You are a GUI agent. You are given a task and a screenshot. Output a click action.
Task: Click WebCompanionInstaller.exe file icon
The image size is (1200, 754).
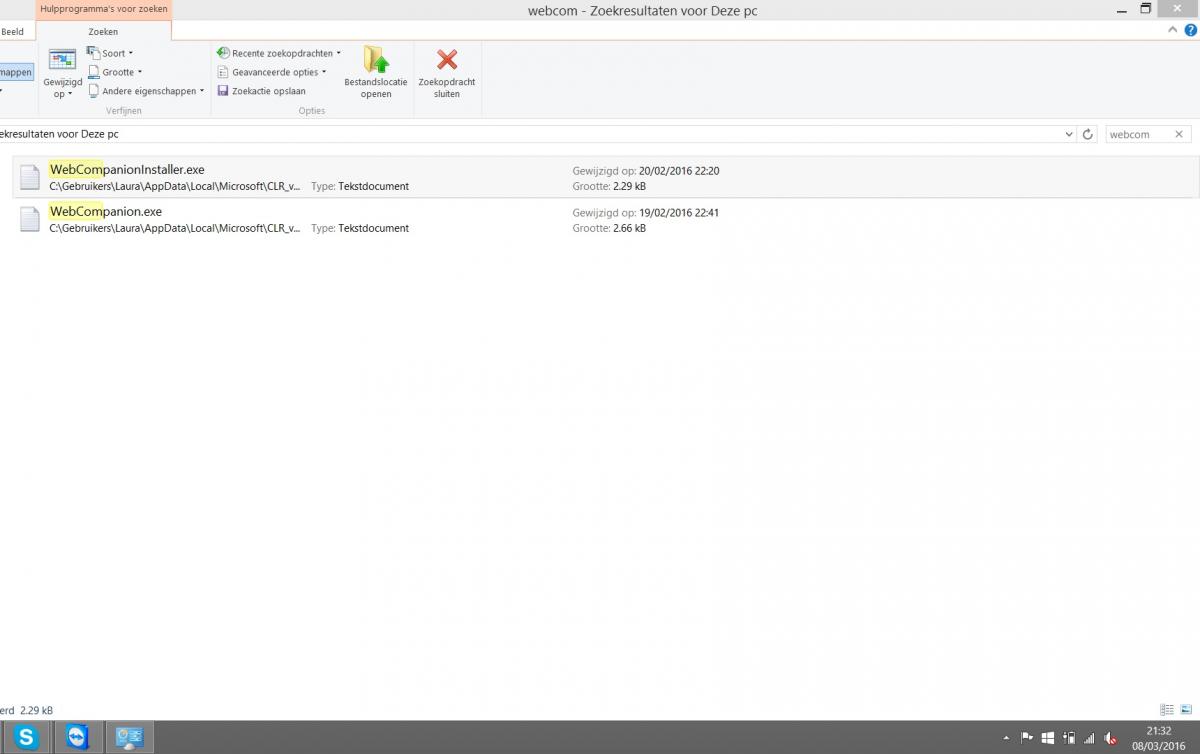pos(31,177)
